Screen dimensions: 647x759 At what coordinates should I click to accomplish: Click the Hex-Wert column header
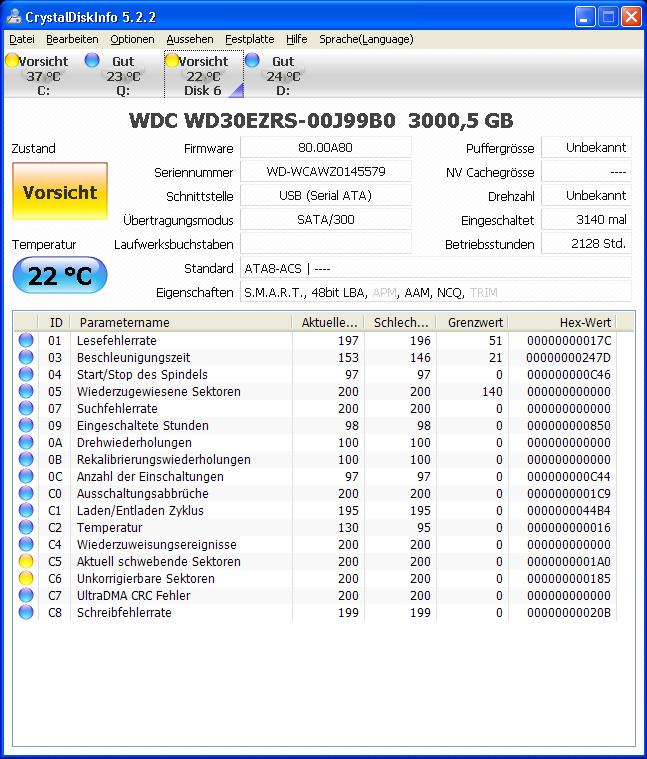click(x=563, y=322)
